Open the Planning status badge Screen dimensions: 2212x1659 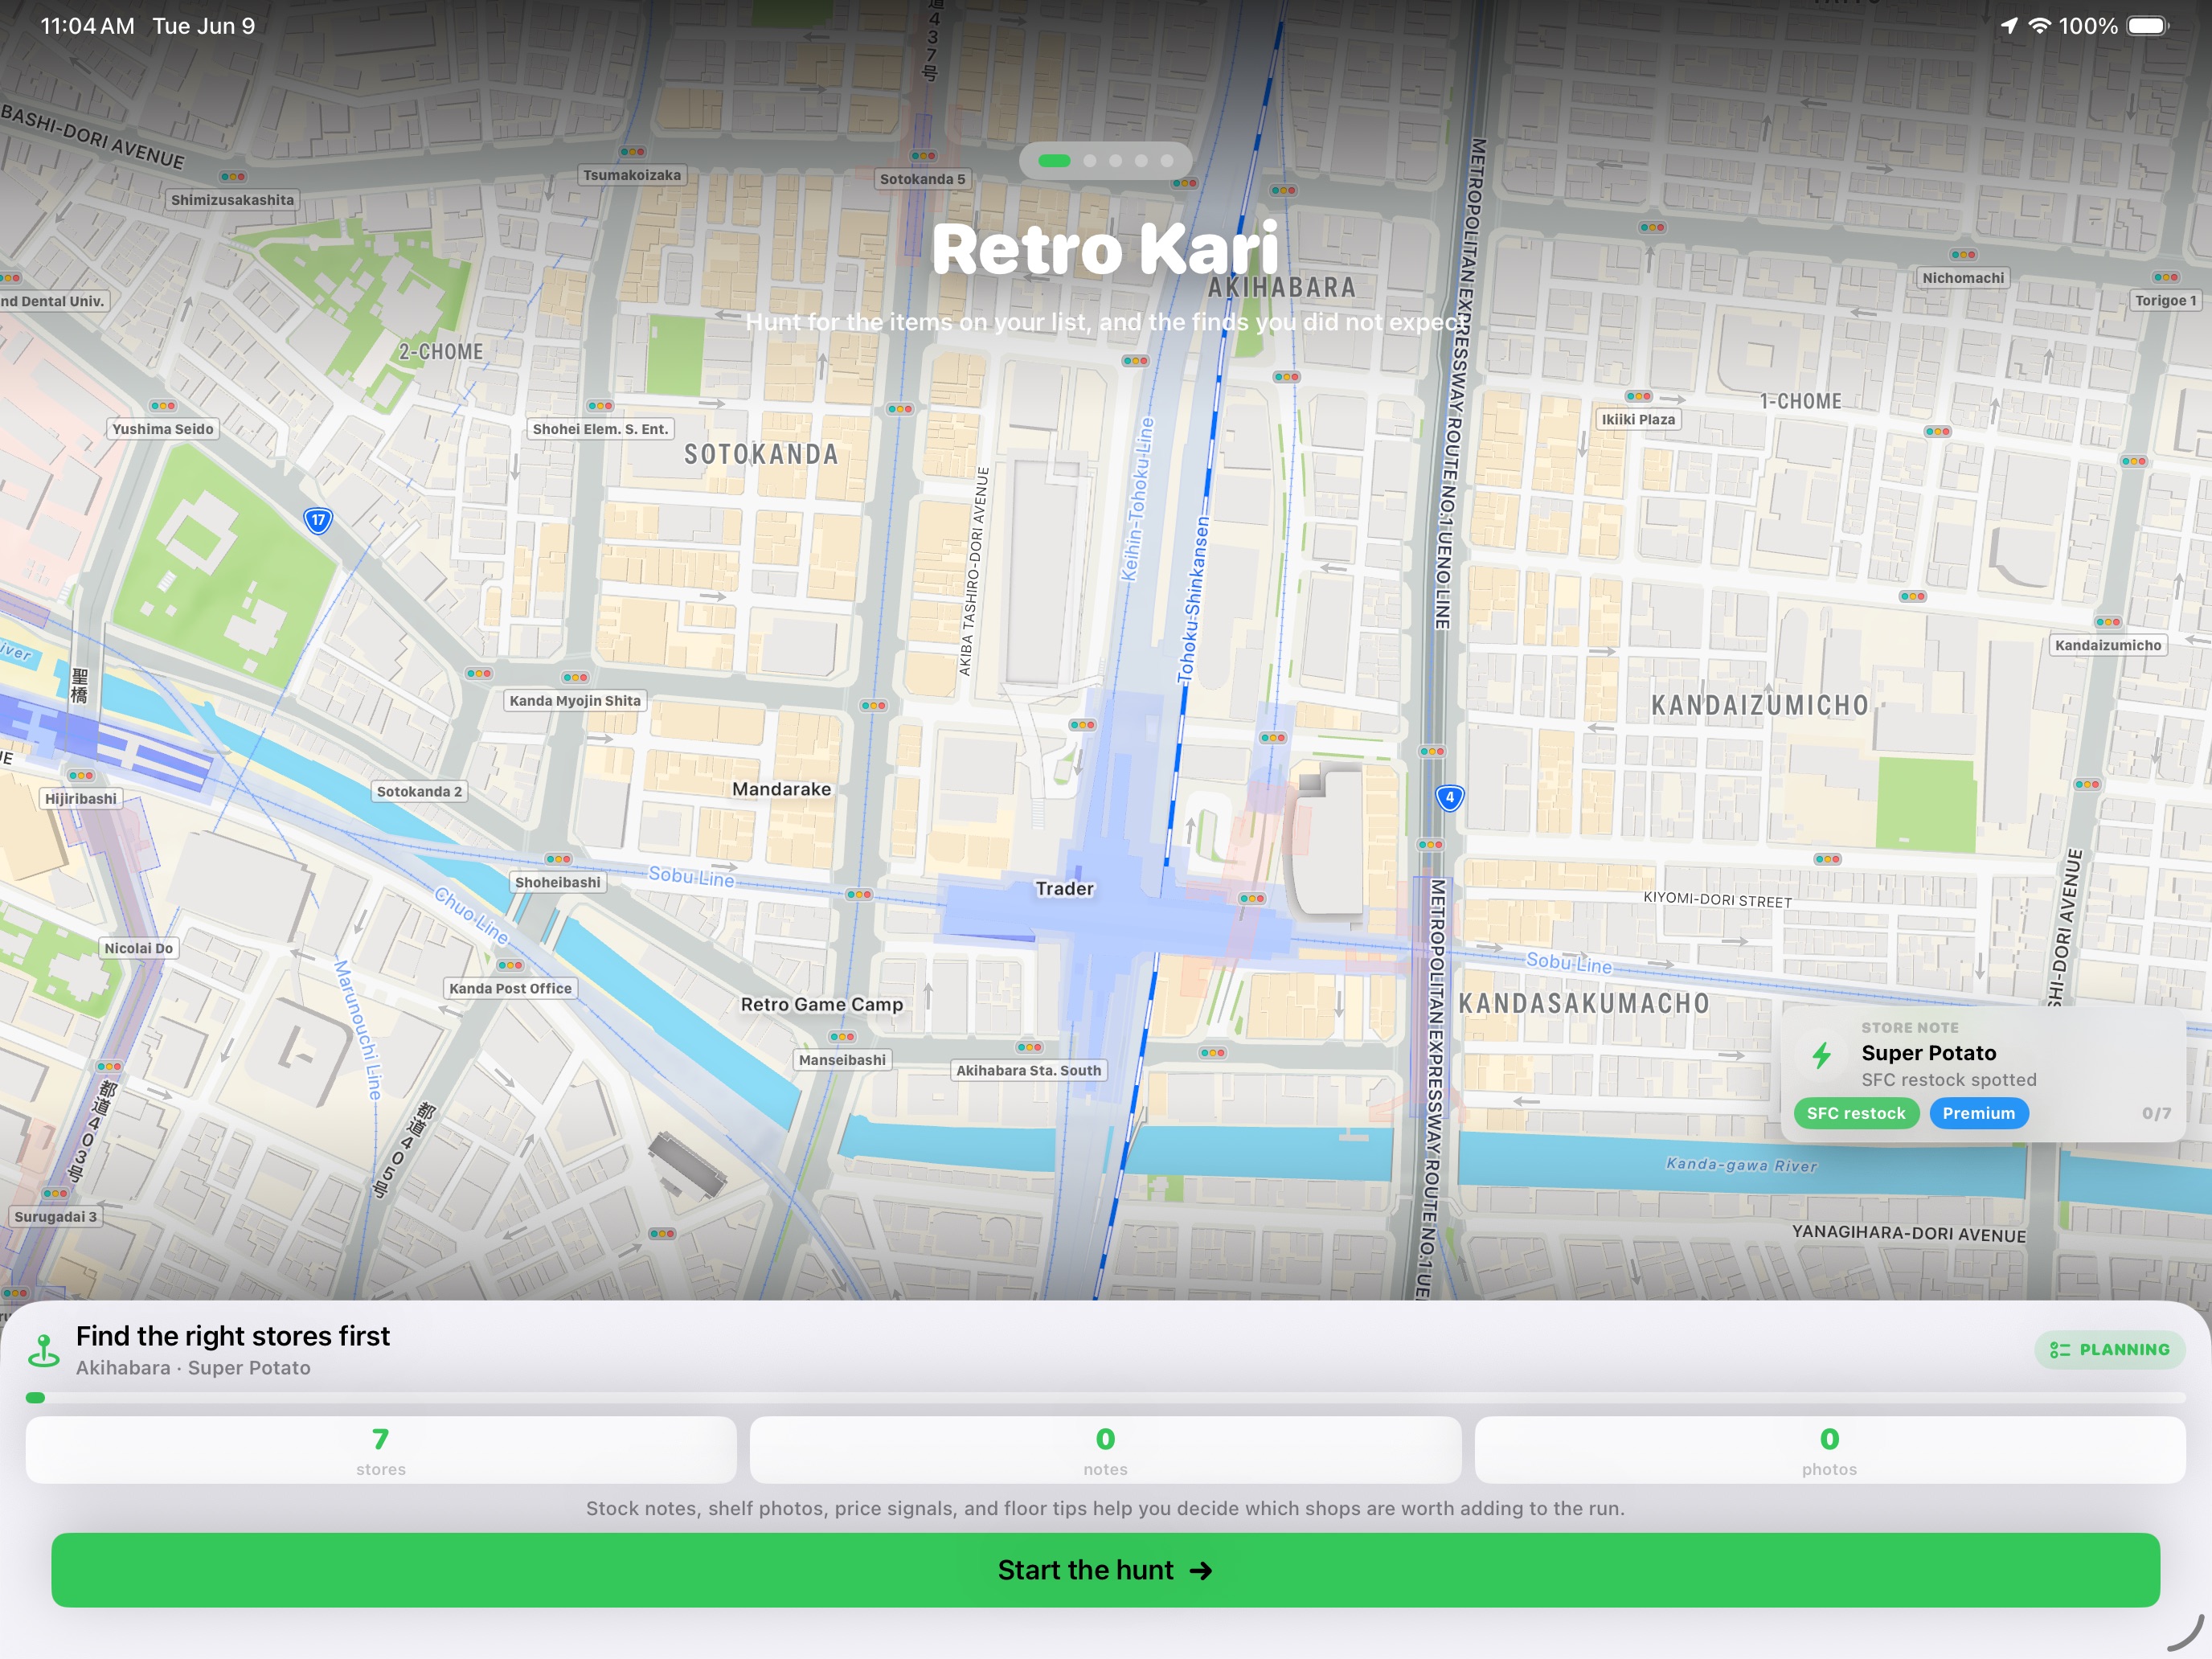tap(2109, 1350)
